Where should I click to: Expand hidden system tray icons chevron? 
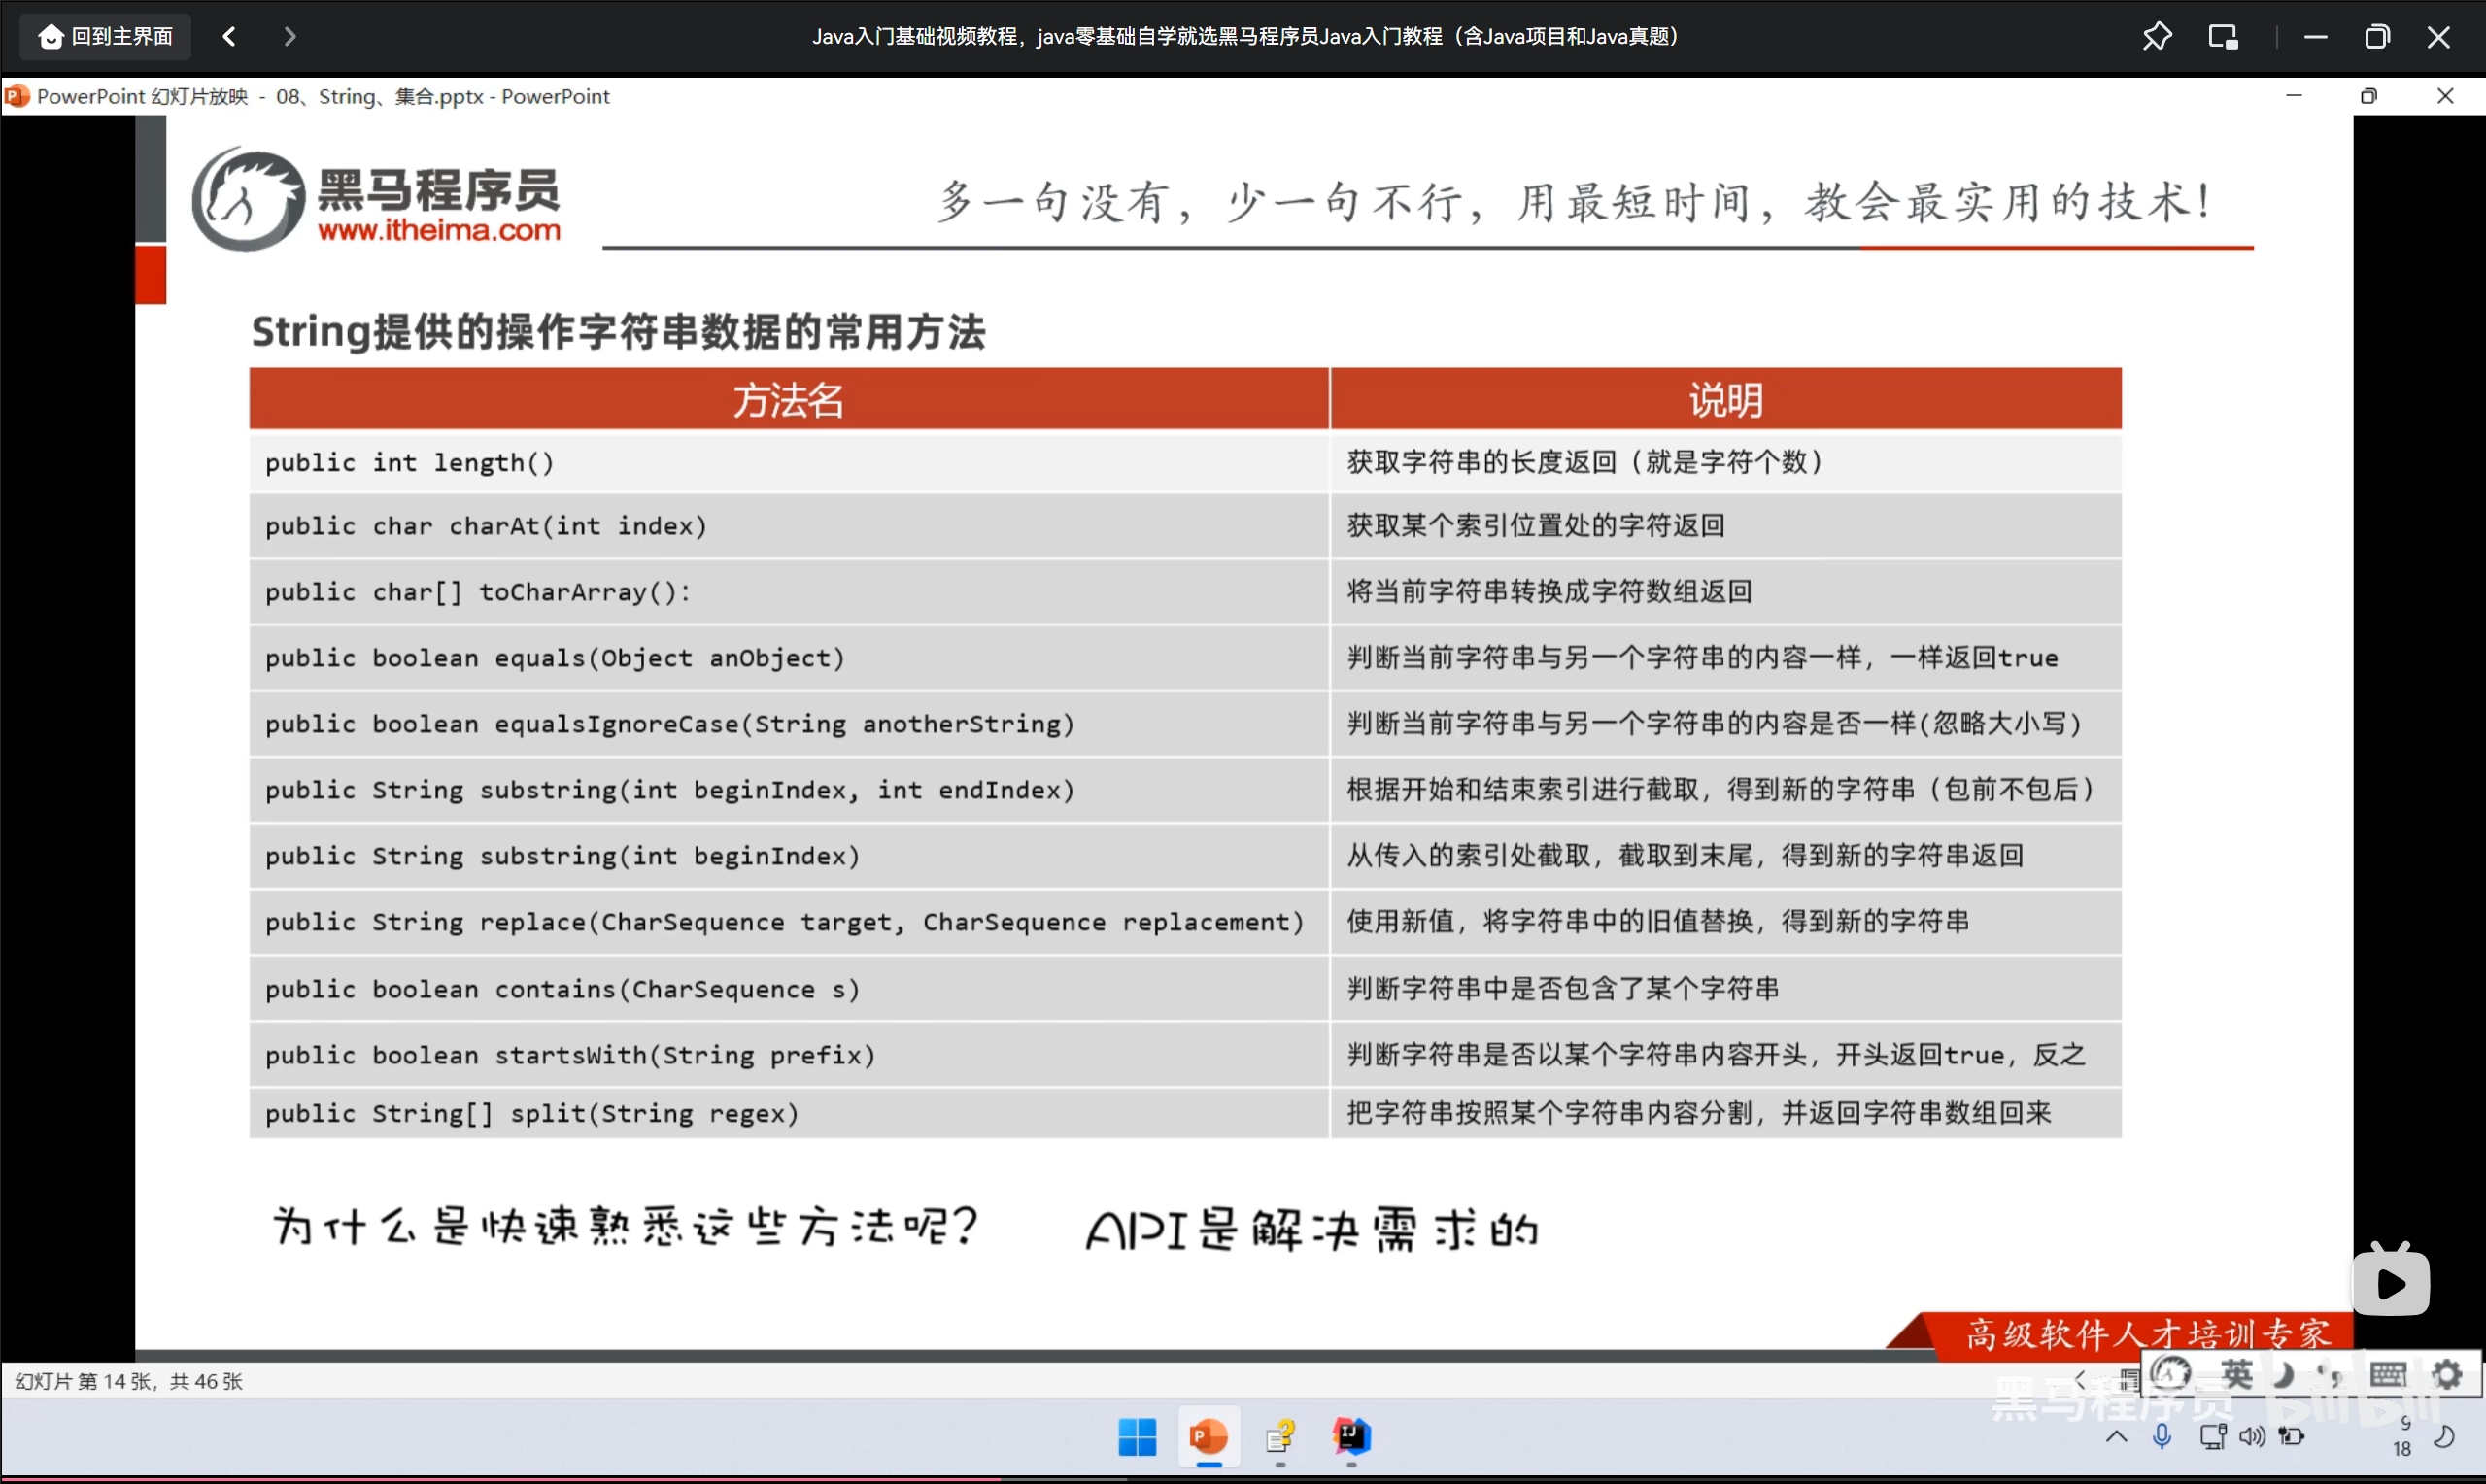click(x=2116, y=1437)
